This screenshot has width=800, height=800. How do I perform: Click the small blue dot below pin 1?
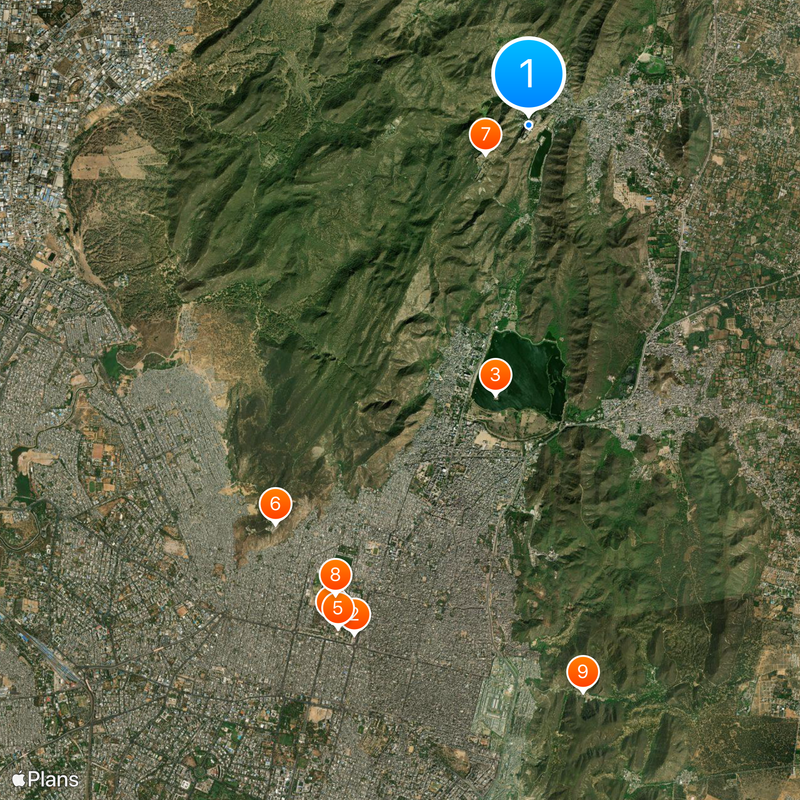[527, 125]
